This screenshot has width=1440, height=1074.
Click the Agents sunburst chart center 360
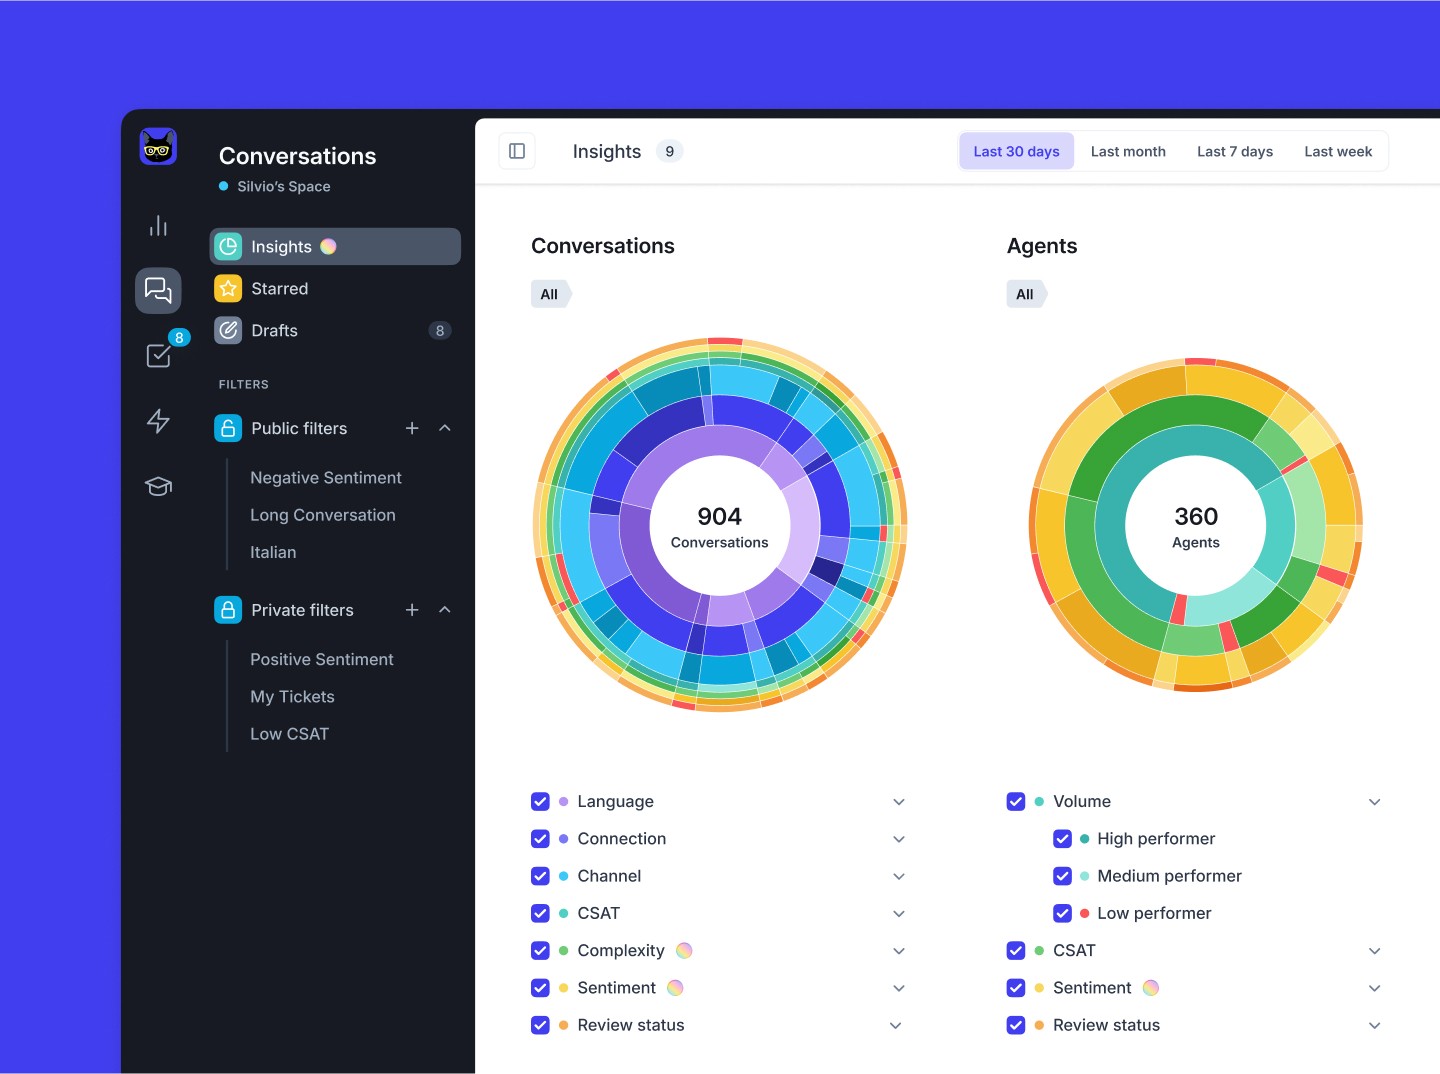1196,526
